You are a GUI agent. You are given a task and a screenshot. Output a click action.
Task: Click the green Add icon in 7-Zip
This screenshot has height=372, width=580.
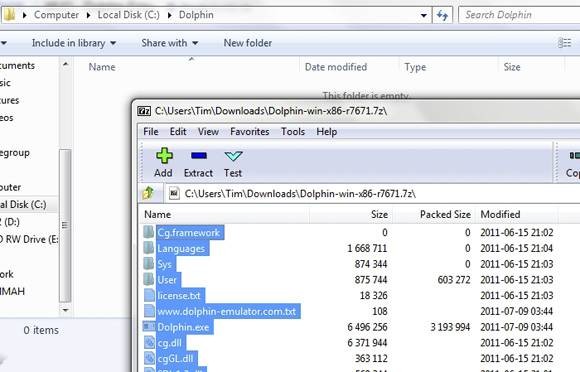point(164,156)
